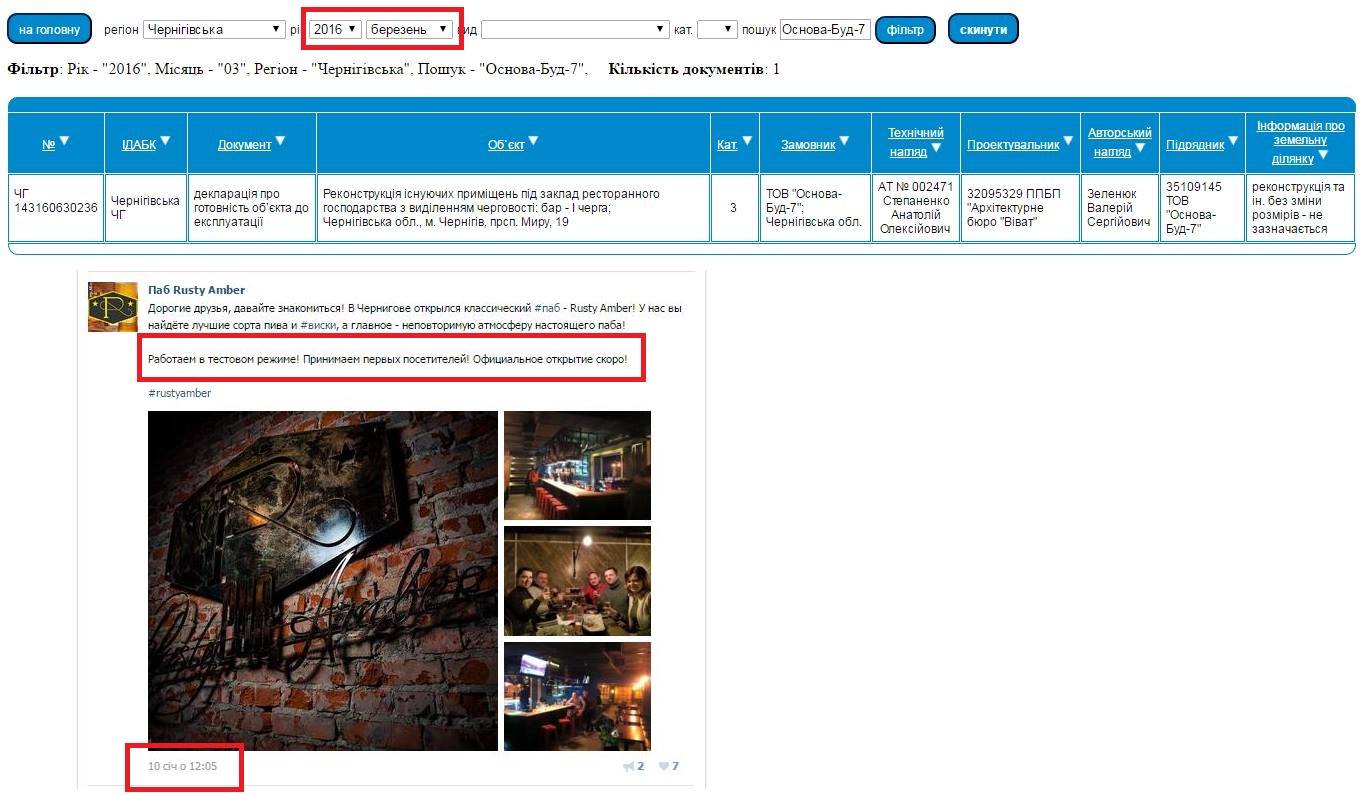Viewport: 1362px width, 796px height.
Task: Click the пошук search input field
Action: coord(824,30)
